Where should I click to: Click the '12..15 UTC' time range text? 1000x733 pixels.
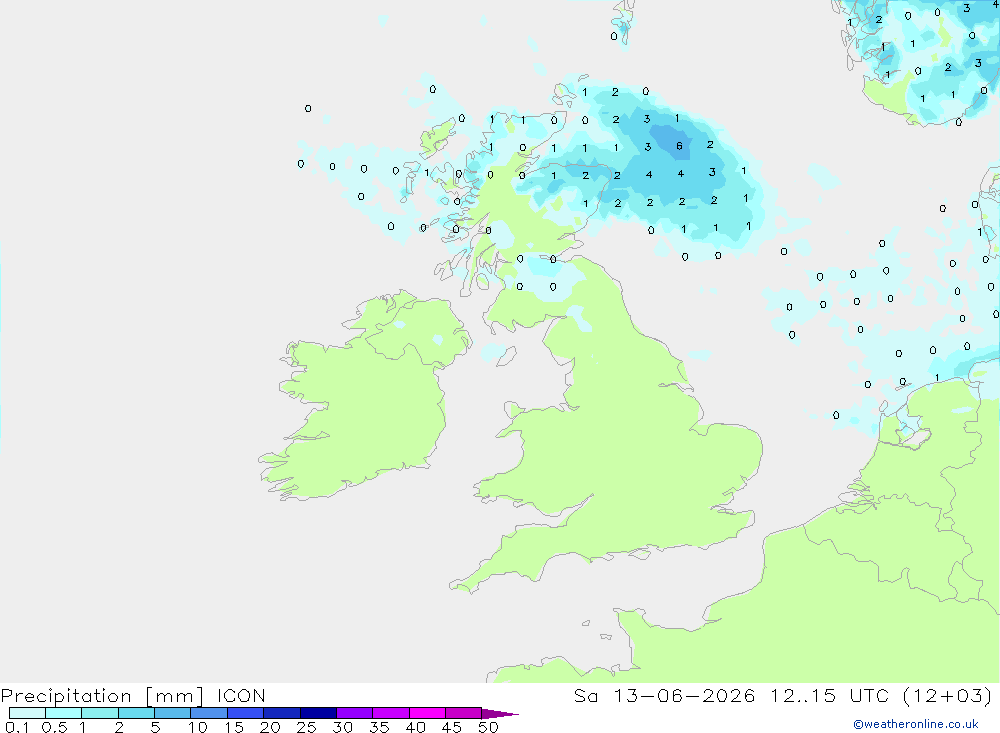830,696
